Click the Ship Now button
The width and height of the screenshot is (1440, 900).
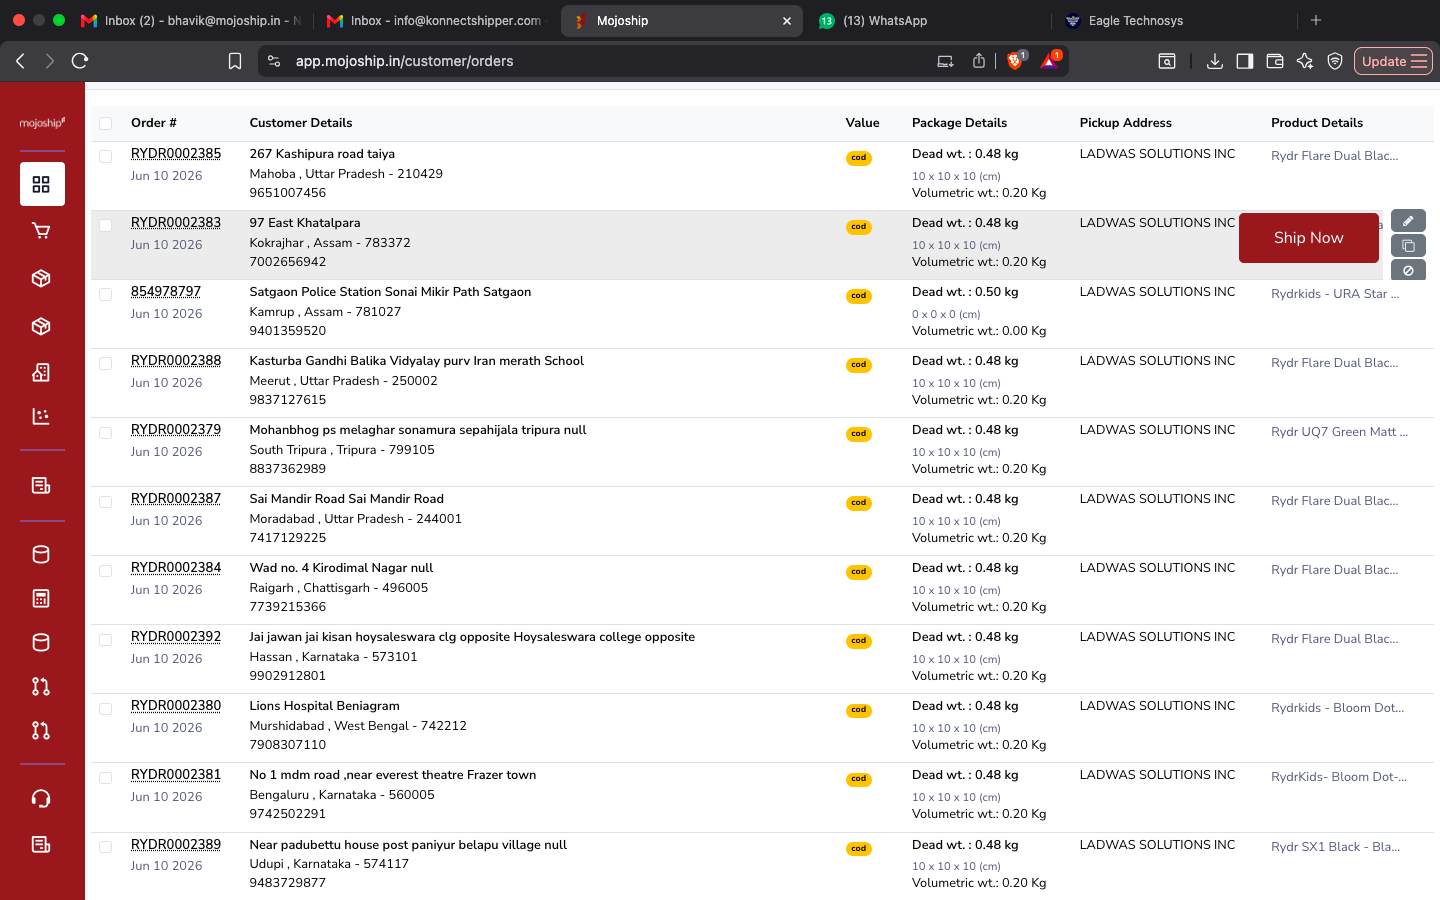[1308, 238]
